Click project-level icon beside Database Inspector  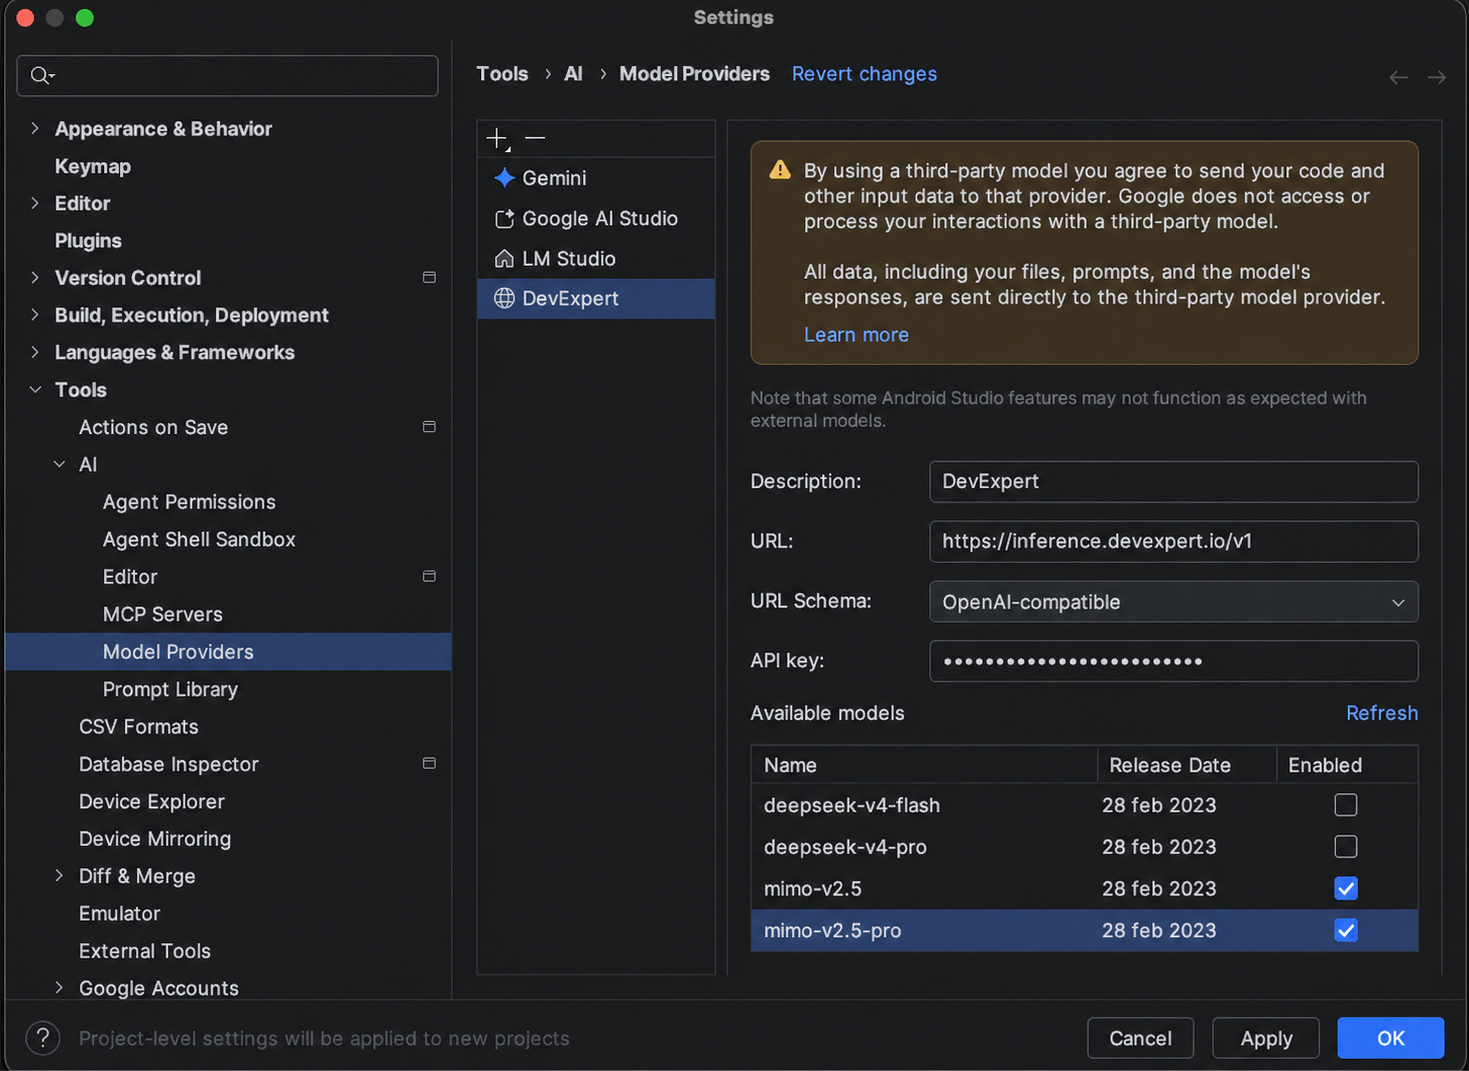pyautogui.click(x=429, y=763)
